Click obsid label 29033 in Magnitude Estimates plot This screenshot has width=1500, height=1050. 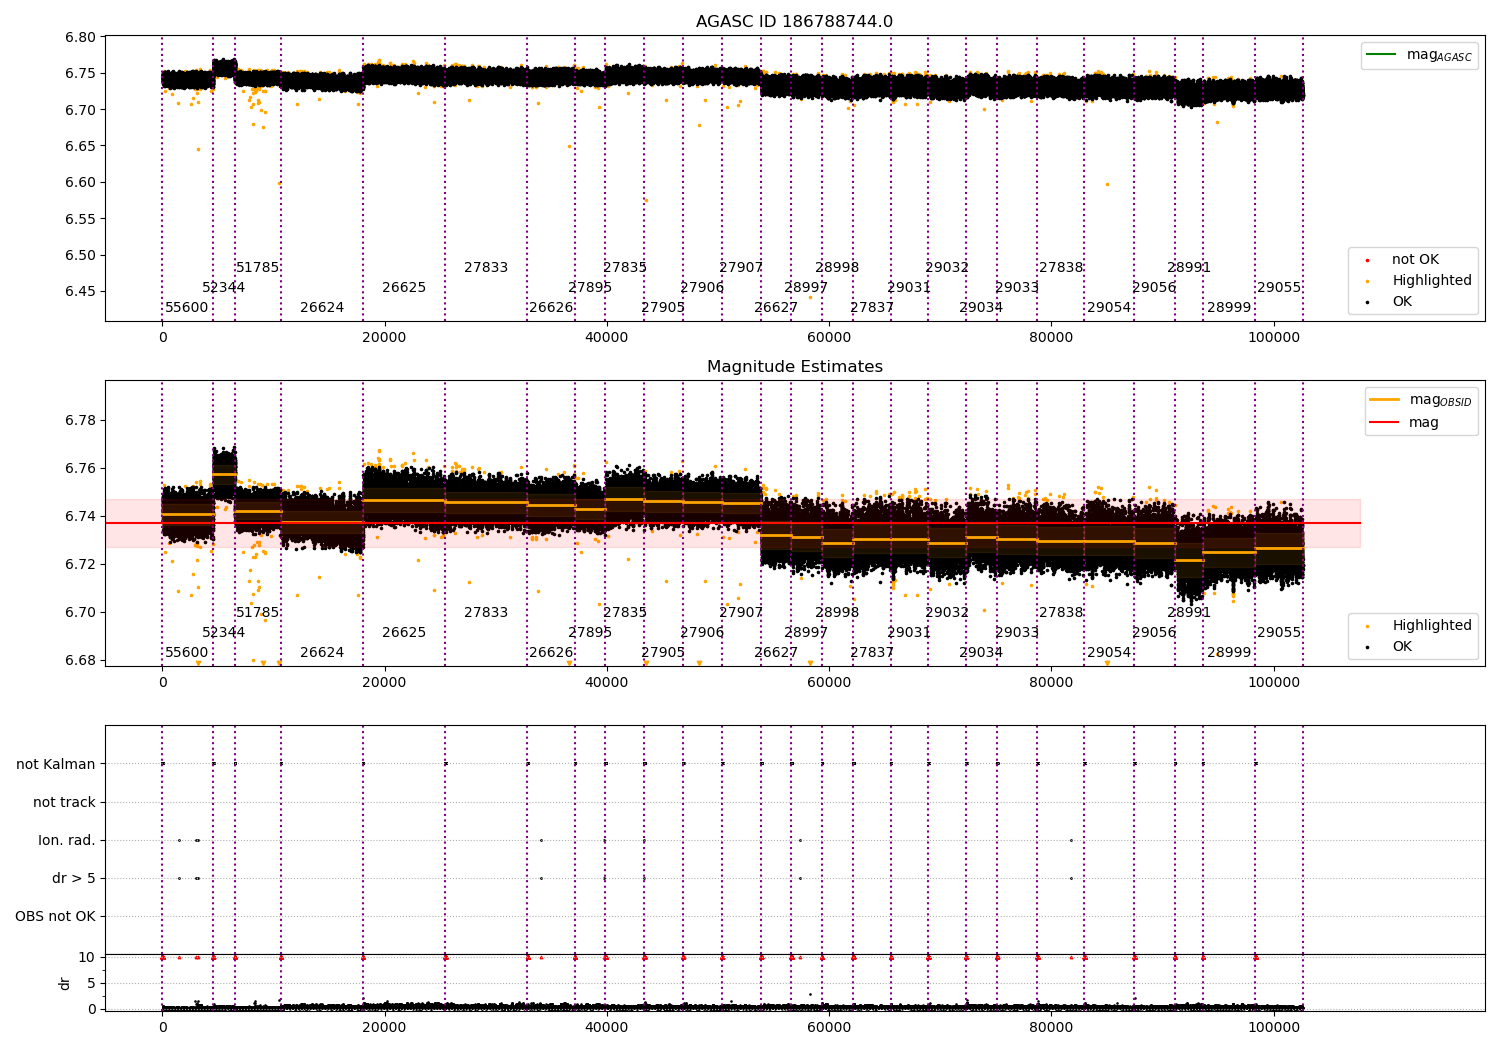1017,632
